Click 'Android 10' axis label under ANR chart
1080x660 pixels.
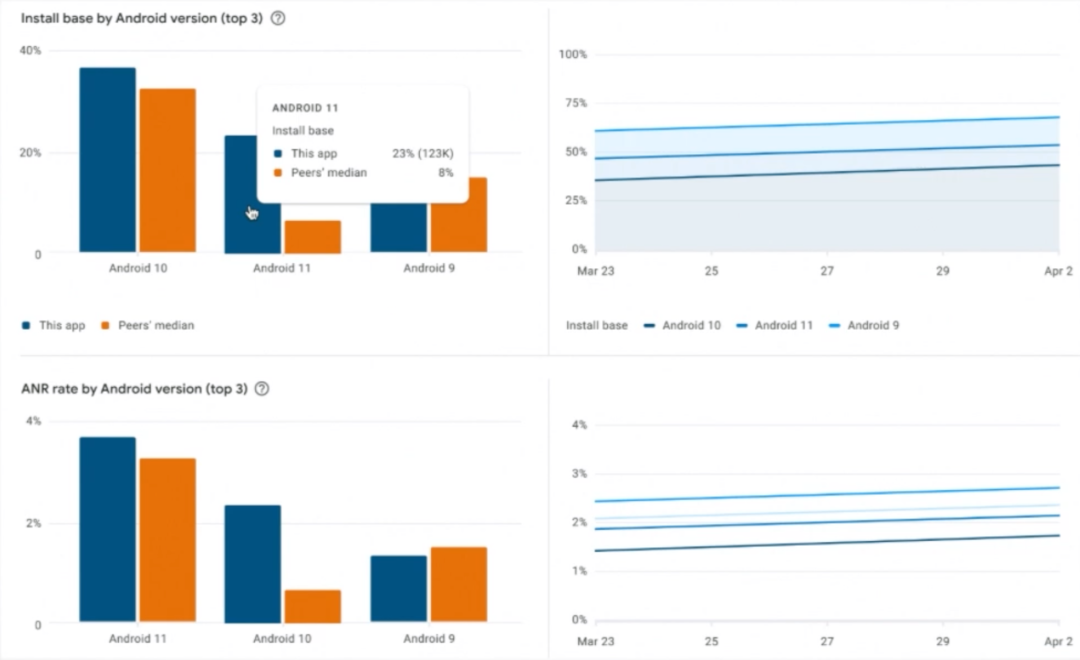coord(282,639)
